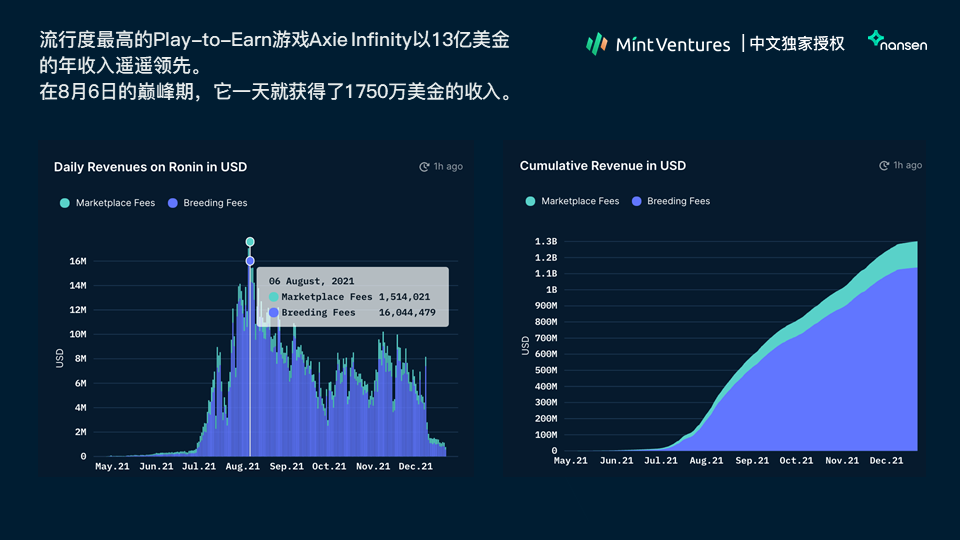The height and width of the screenshot is (540, 960).
Task: Click refresh icon on Cumulative Revenue chart
Action: click(x=883, y=165)
